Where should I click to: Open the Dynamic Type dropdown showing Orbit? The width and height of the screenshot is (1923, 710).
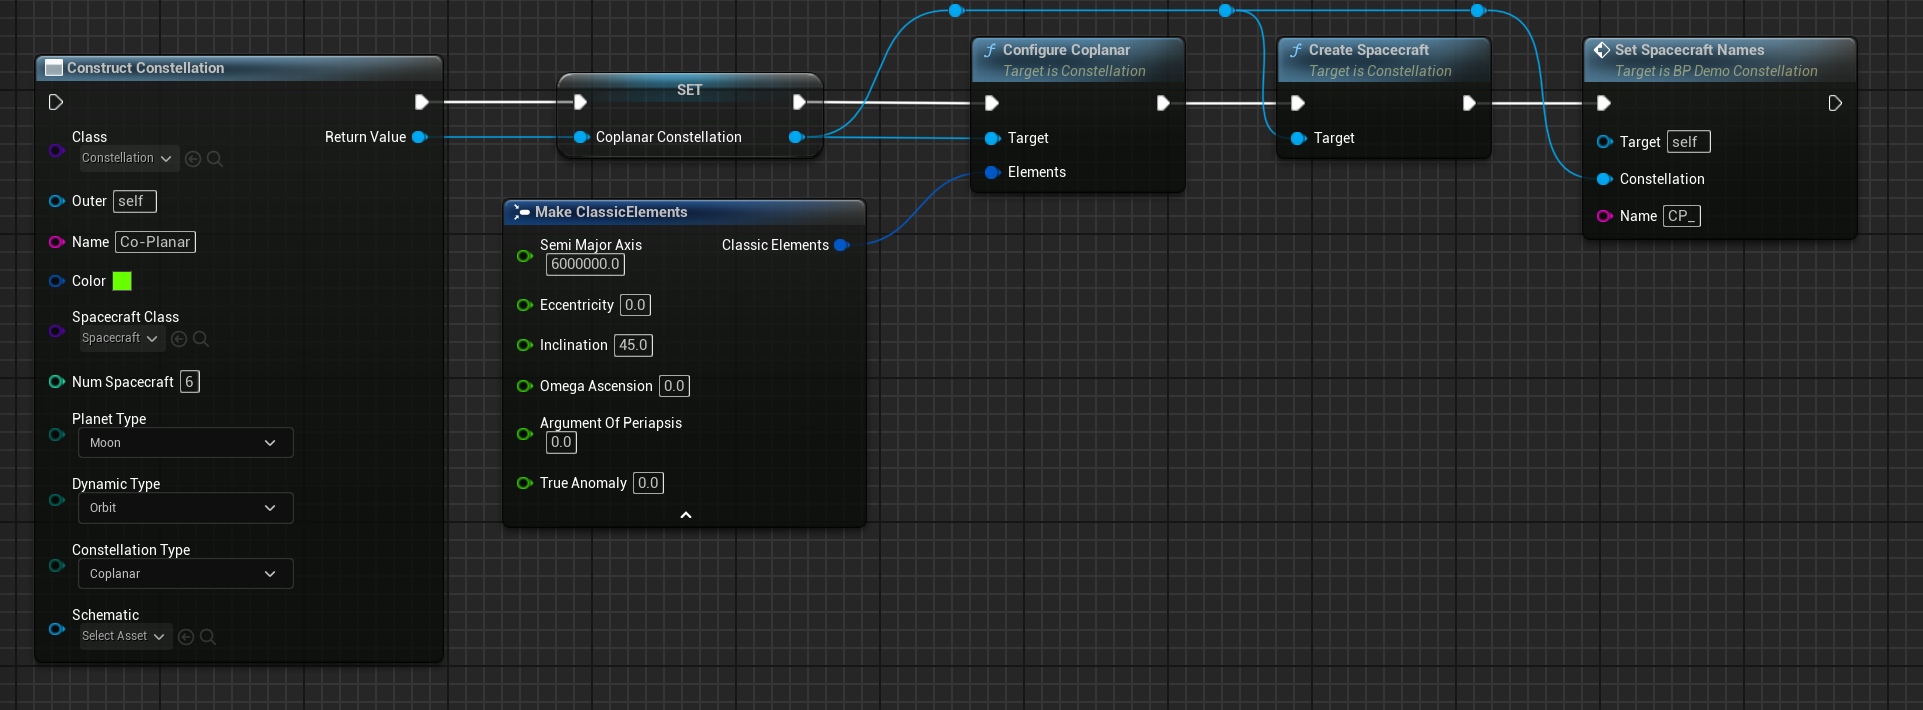(185, 508)
